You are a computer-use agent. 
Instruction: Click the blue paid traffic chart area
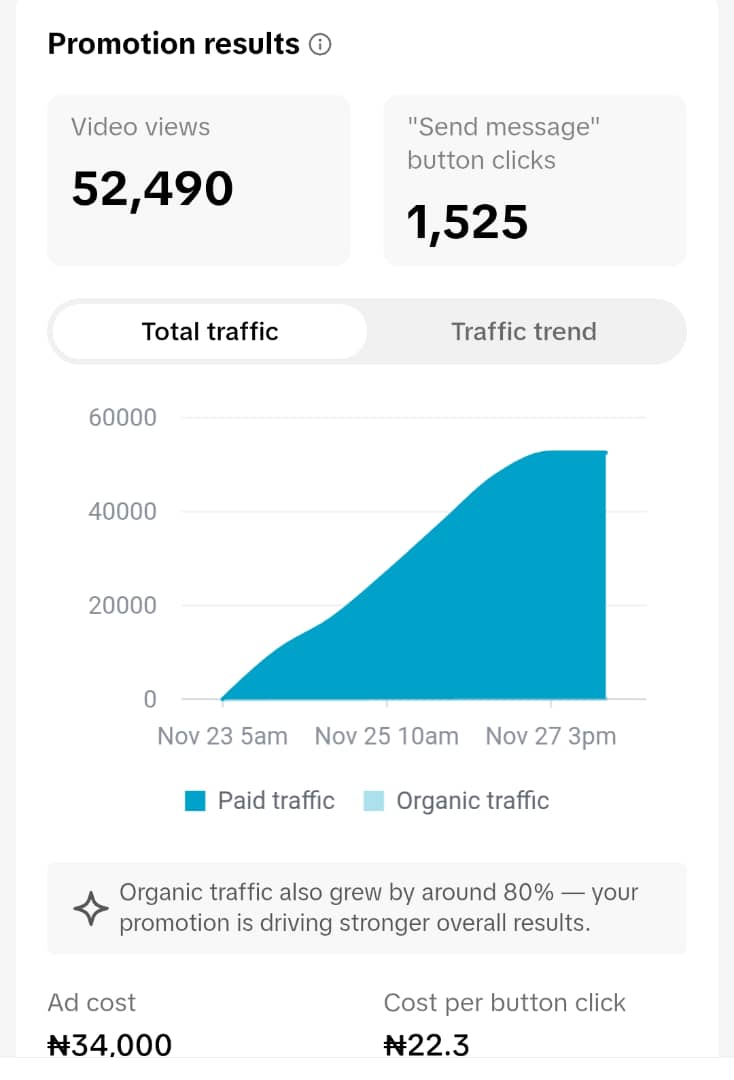(468, 606)
